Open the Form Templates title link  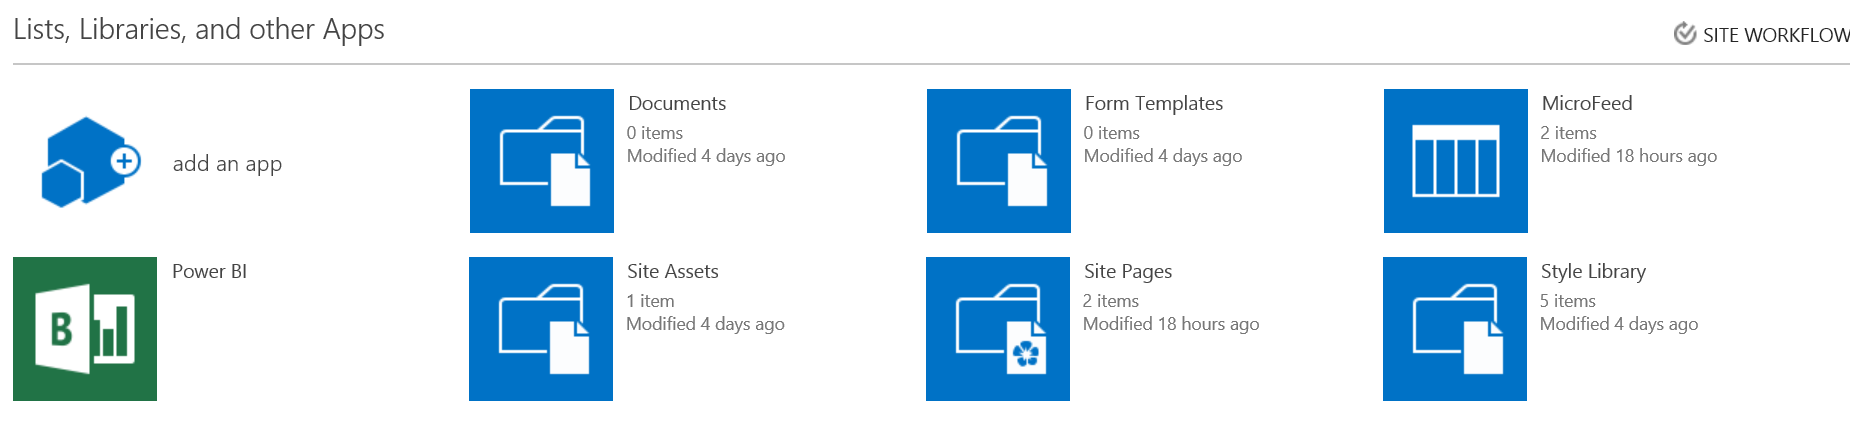pos(1154,103)
